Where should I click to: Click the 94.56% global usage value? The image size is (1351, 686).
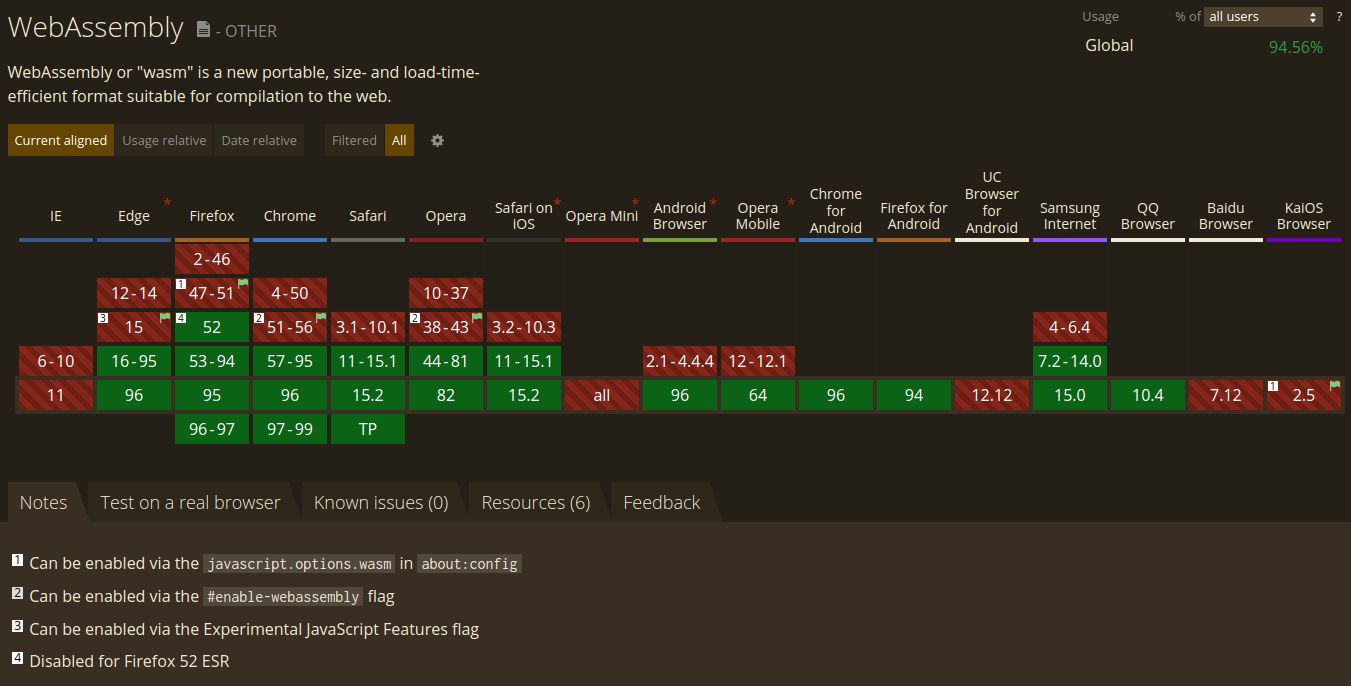[1295, 47]
